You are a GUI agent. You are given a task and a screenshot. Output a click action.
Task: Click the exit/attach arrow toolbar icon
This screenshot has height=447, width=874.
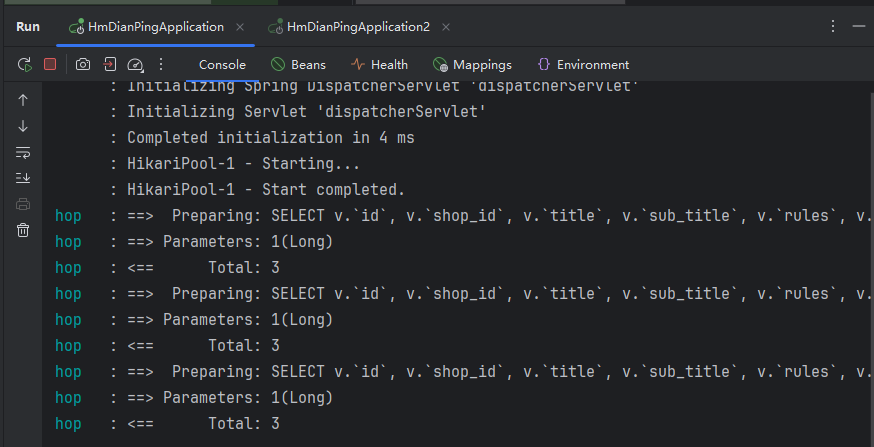click(x=109, y=65)
